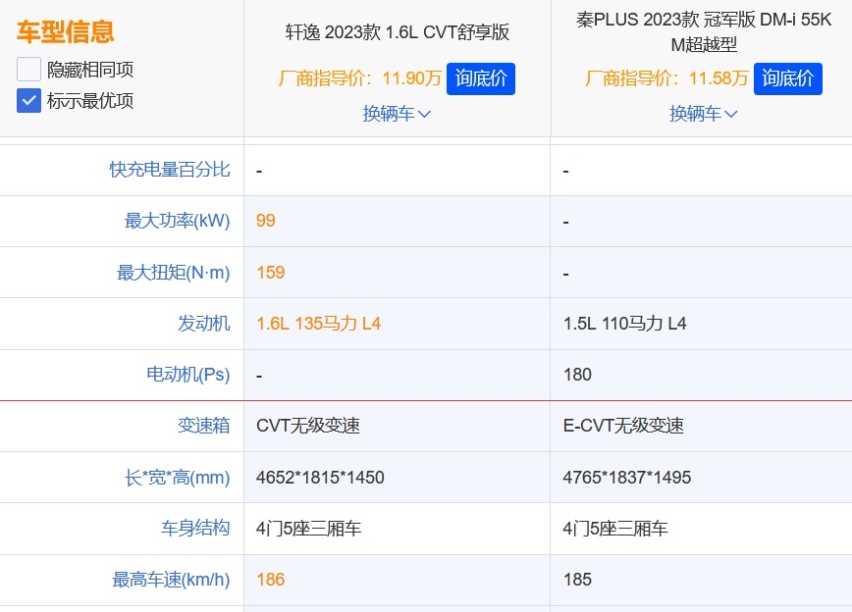The image size is (852, 612).
Task: Click the 车型信息 heading
Action: 65,32
